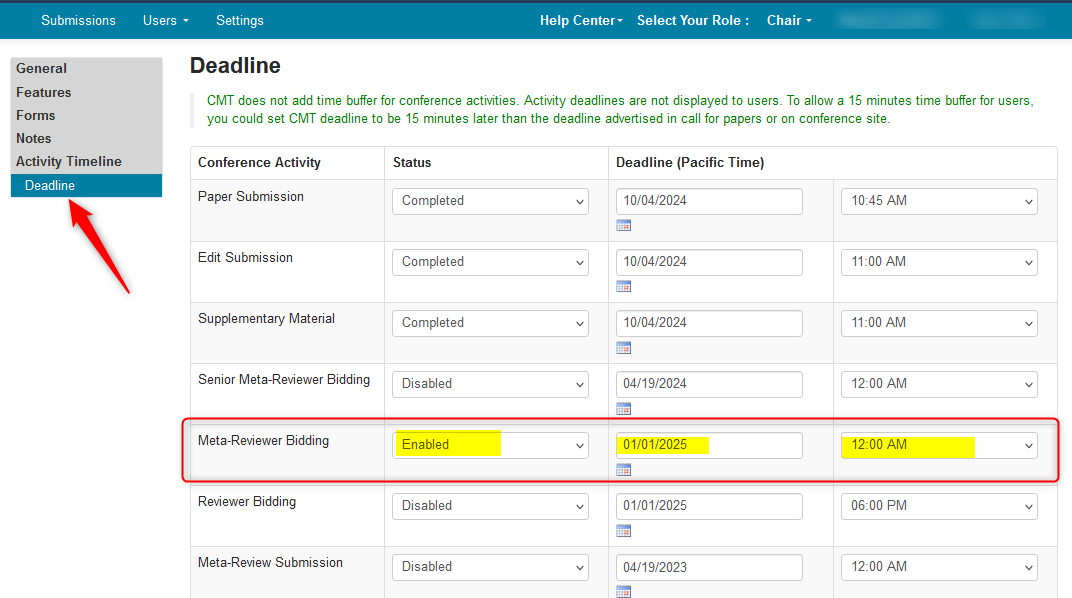Open calendar picker for Paper Submission date

624,226
